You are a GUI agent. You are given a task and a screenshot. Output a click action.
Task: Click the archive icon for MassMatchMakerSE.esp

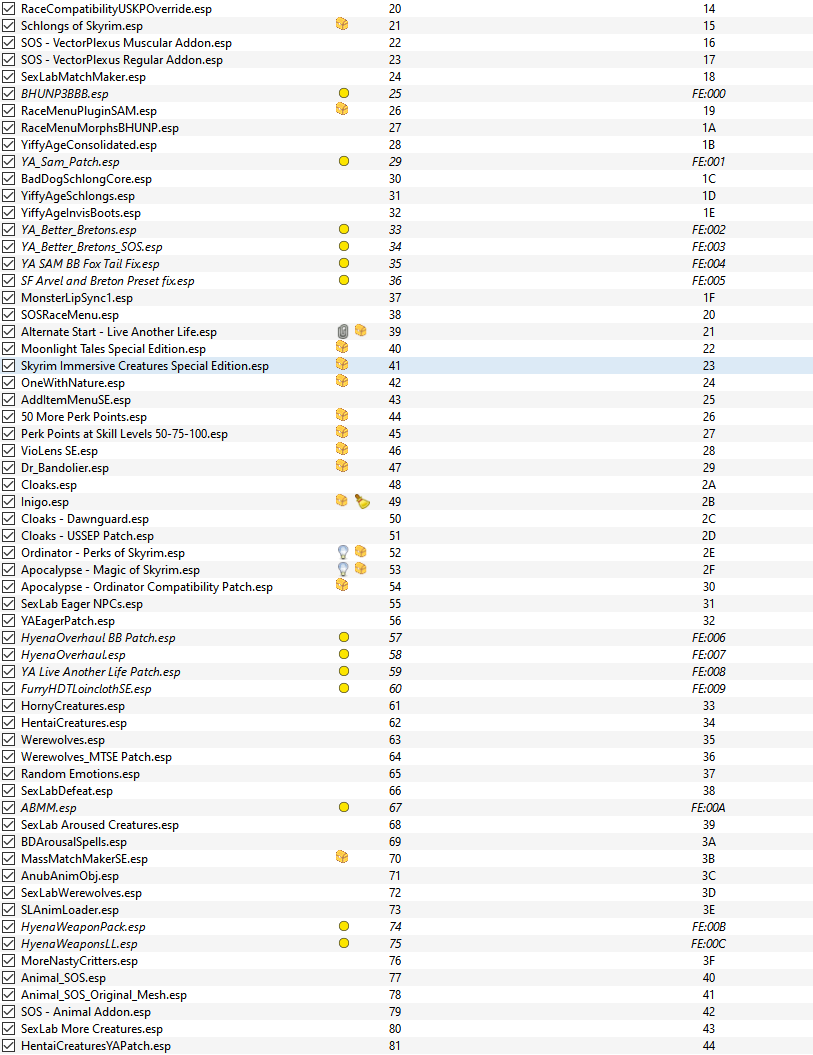pos(342,857)
